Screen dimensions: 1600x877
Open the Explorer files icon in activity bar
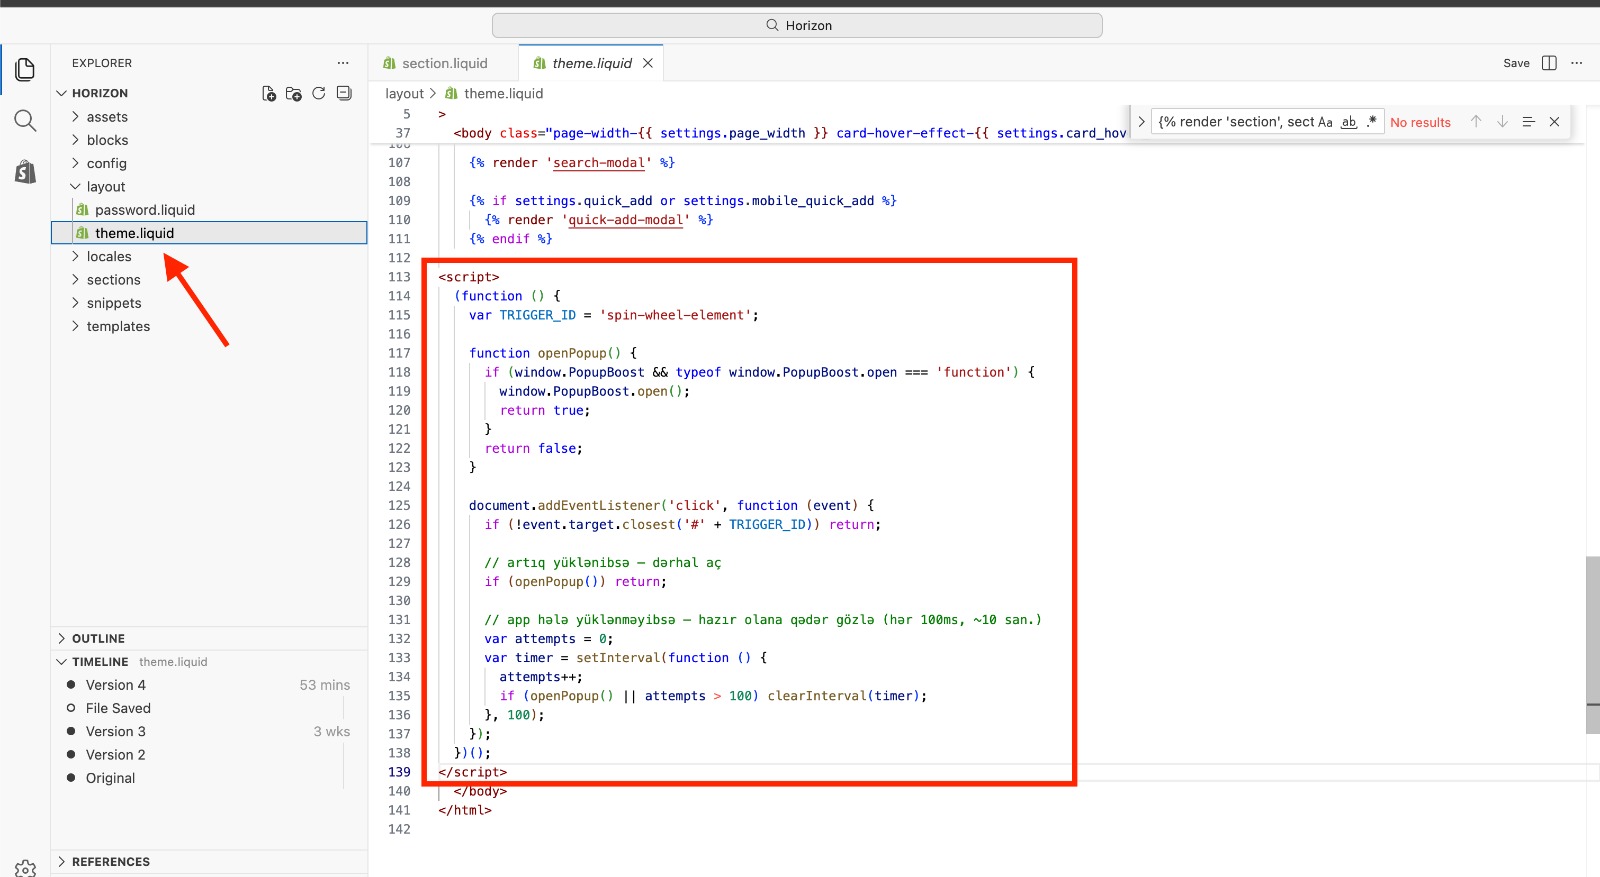pyautogui.click(x=25, y=69)
